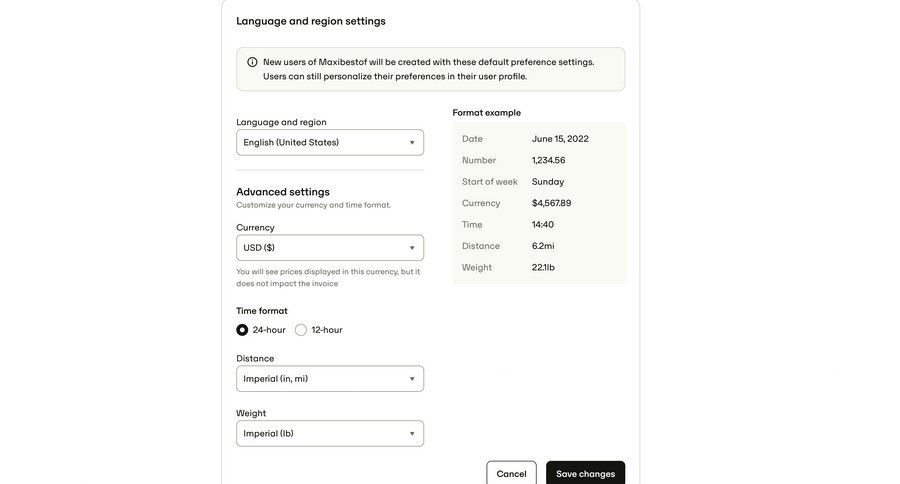
Task: Click the 22.1lb weight example
Action: 543,268
